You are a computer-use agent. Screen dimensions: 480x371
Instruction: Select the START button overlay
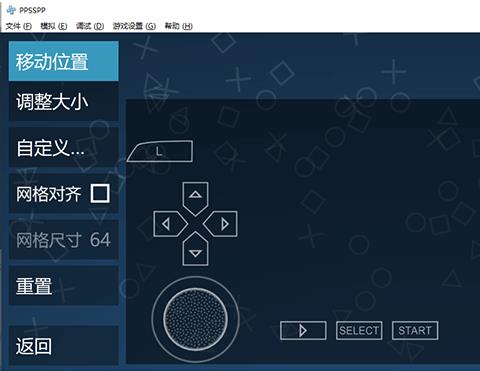(415, 331)
